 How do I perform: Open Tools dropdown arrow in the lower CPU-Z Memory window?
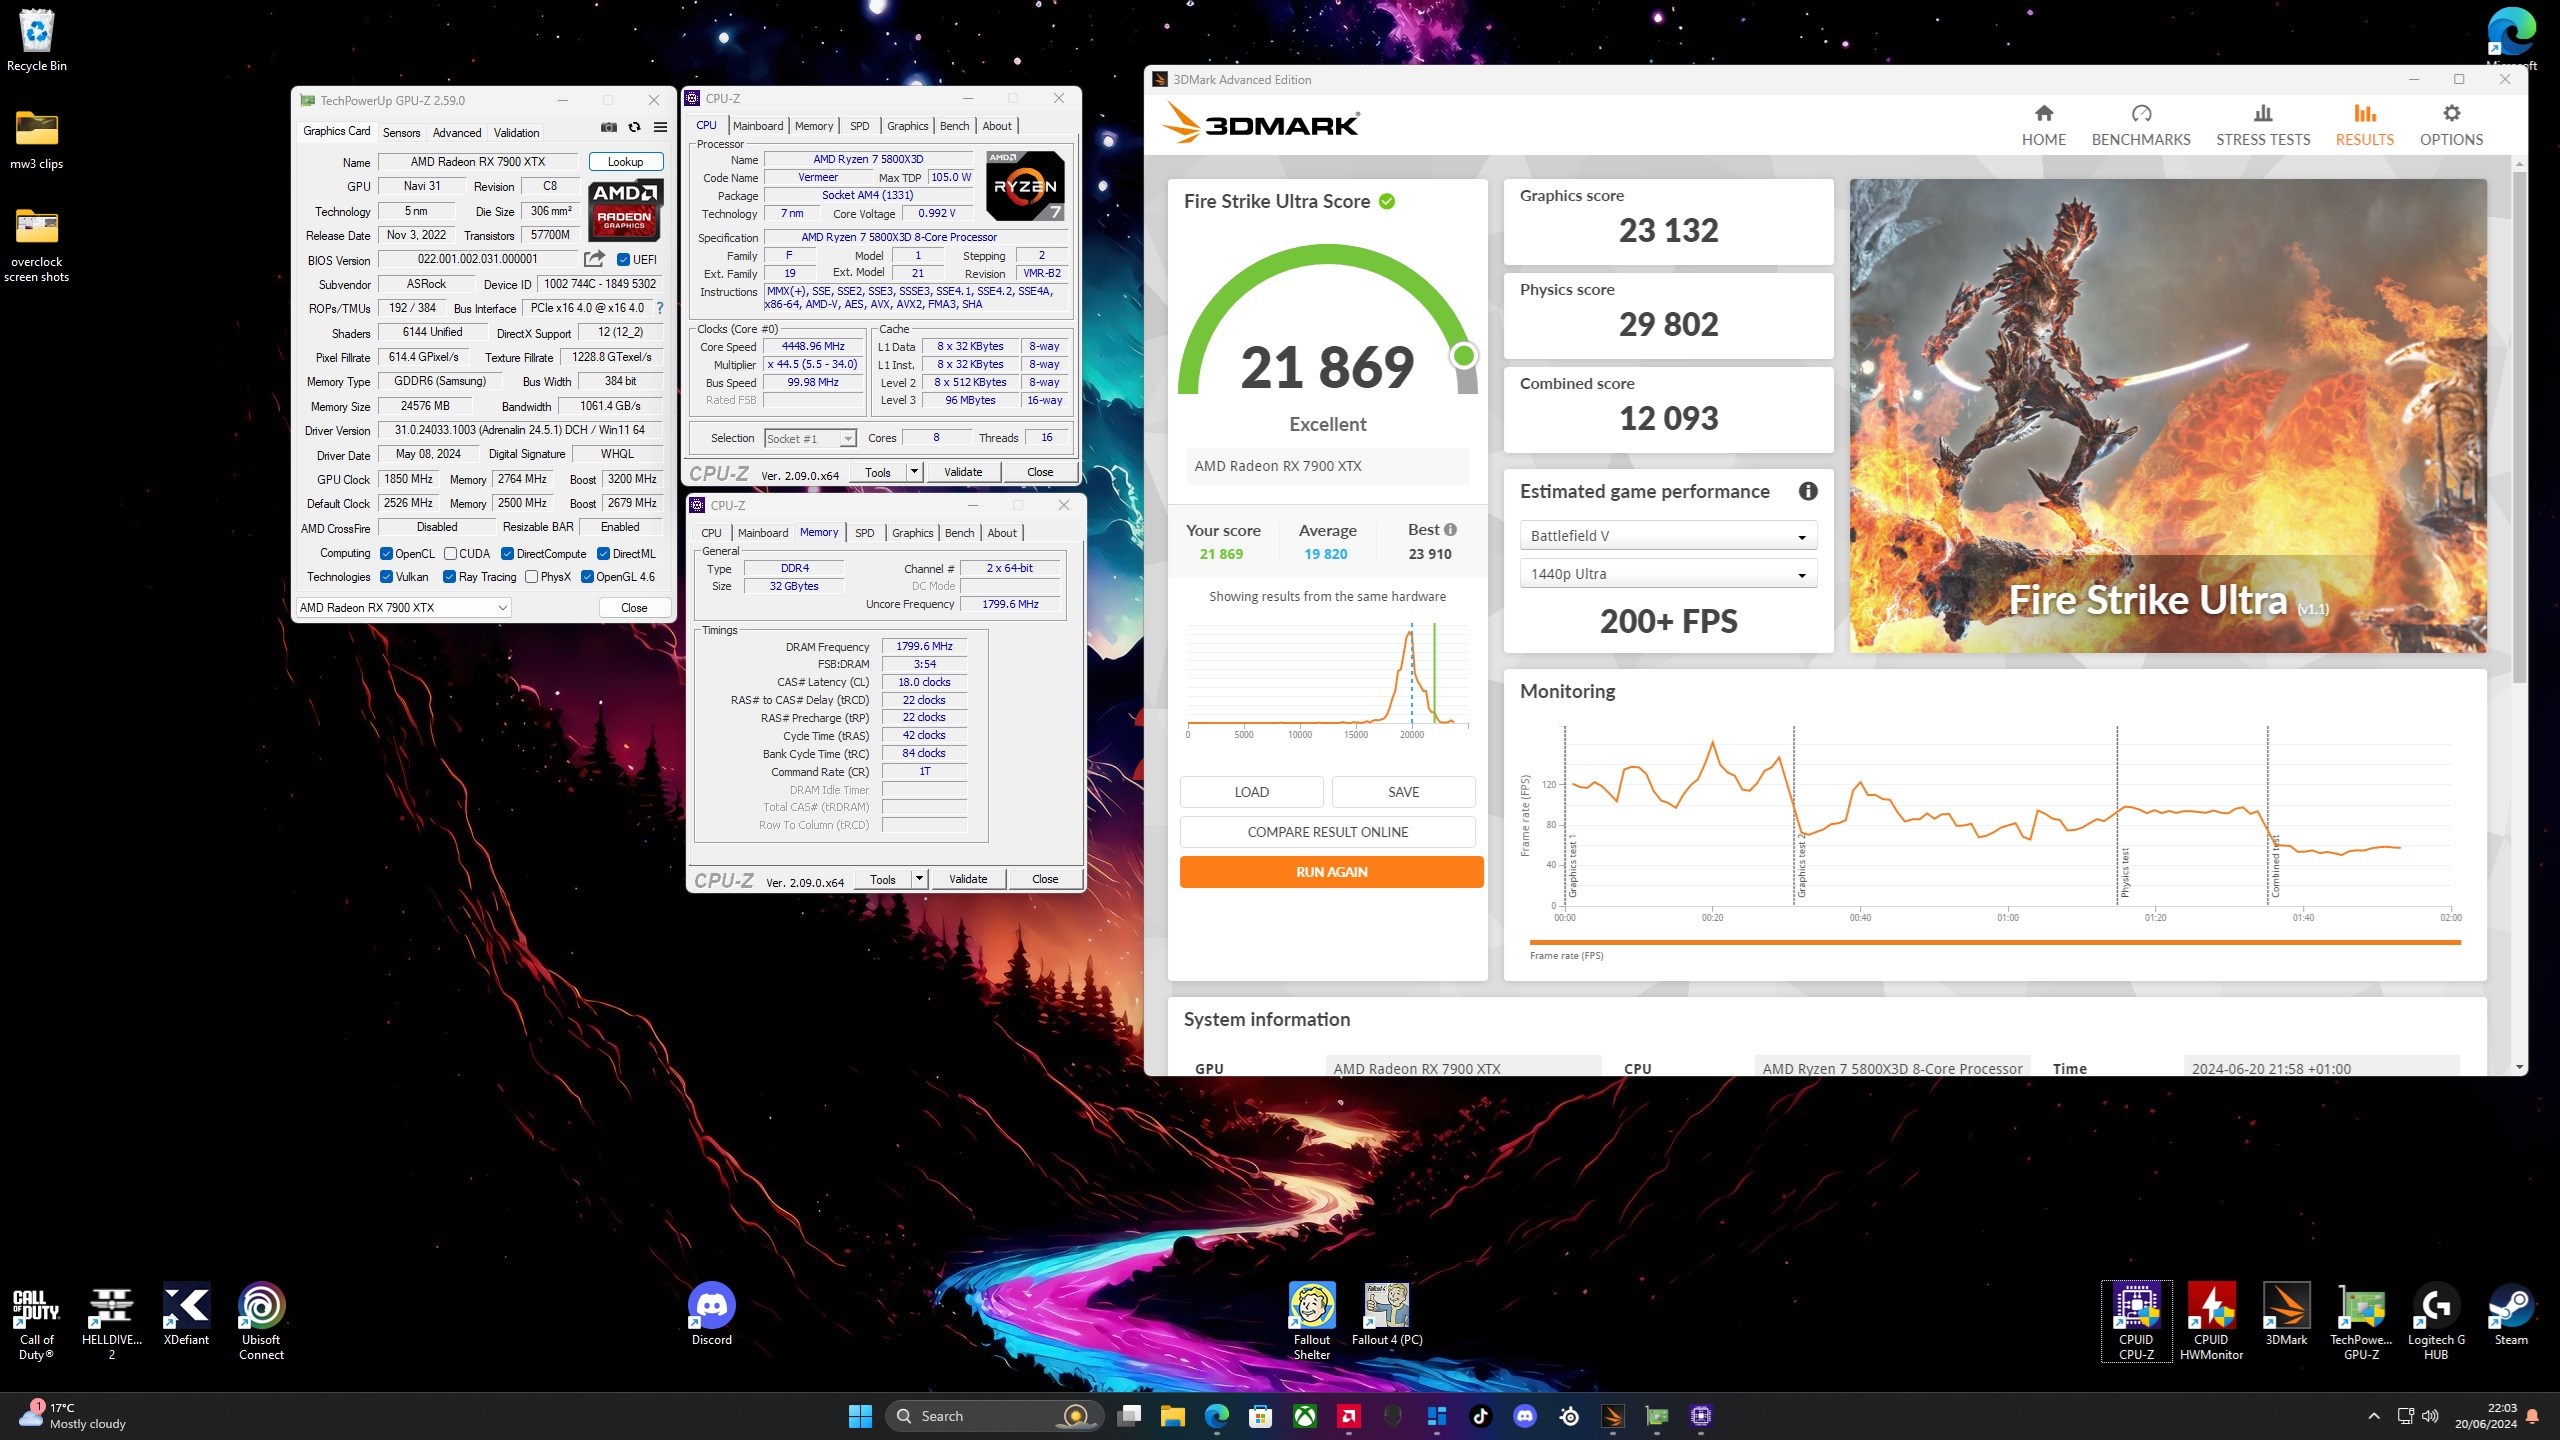(919, 879)
